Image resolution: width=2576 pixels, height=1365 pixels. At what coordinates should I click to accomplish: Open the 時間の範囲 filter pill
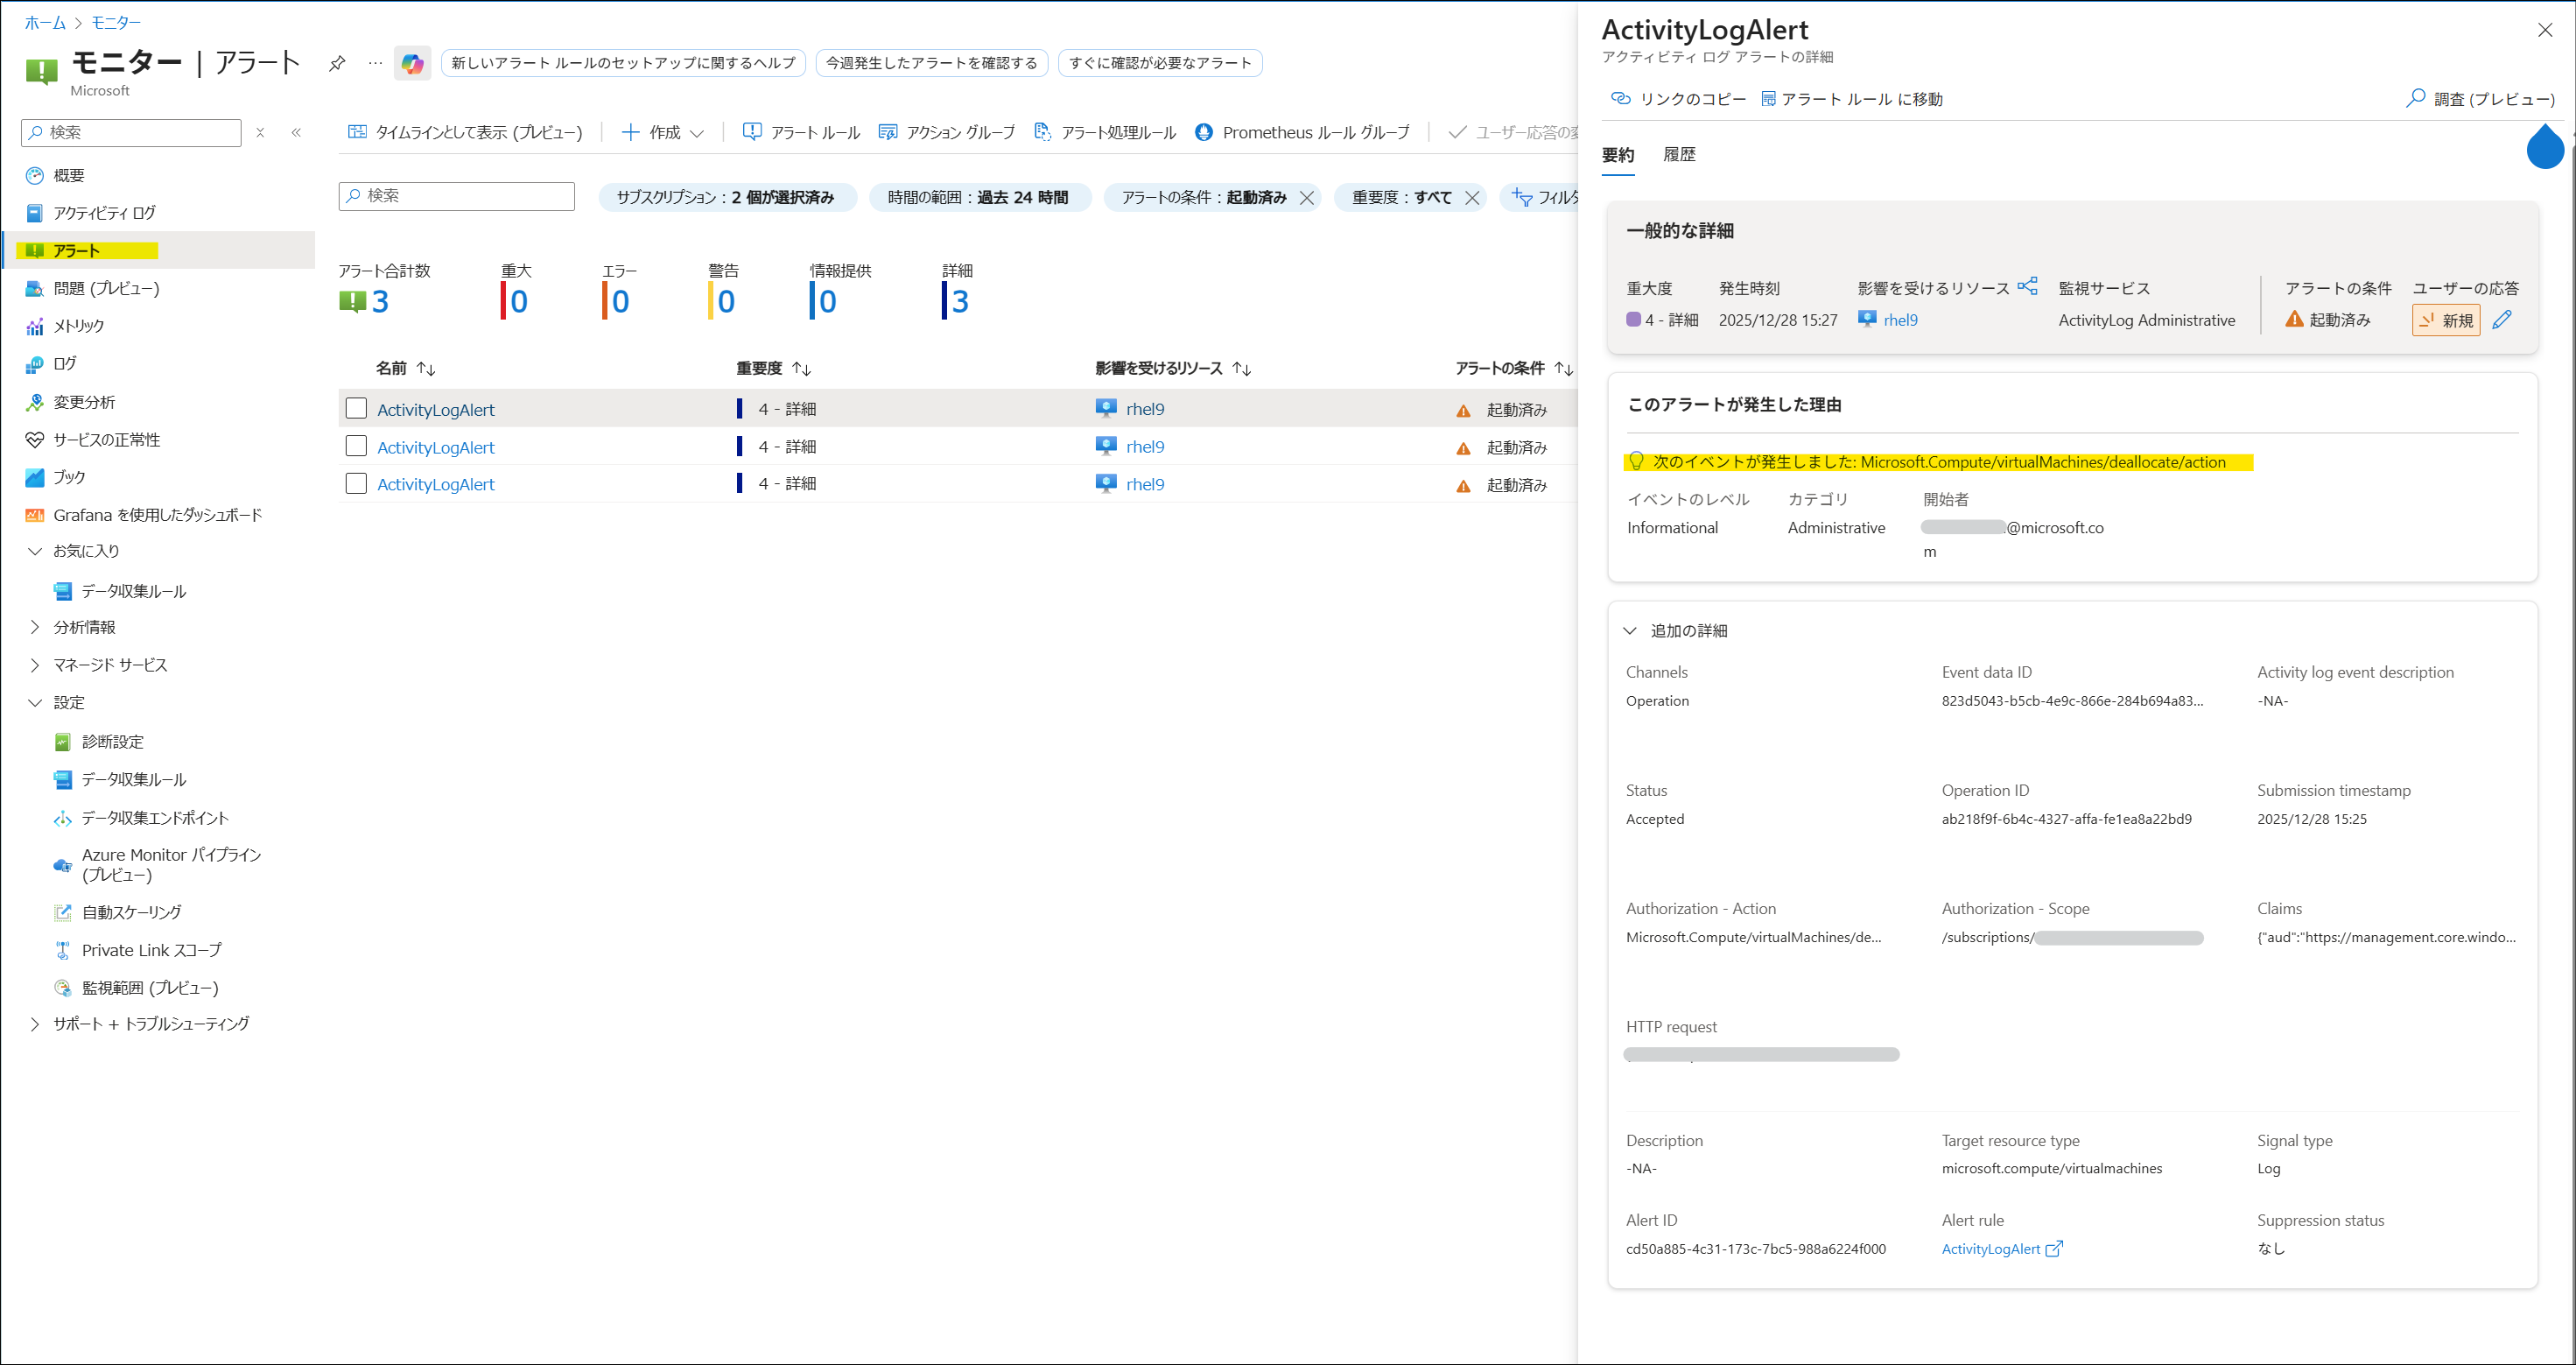click(979, 198)
